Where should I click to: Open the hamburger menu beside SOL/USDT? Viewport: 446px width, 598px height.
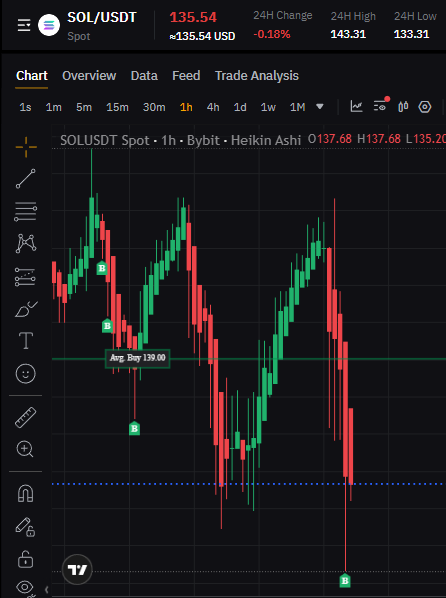click(24, 26)
